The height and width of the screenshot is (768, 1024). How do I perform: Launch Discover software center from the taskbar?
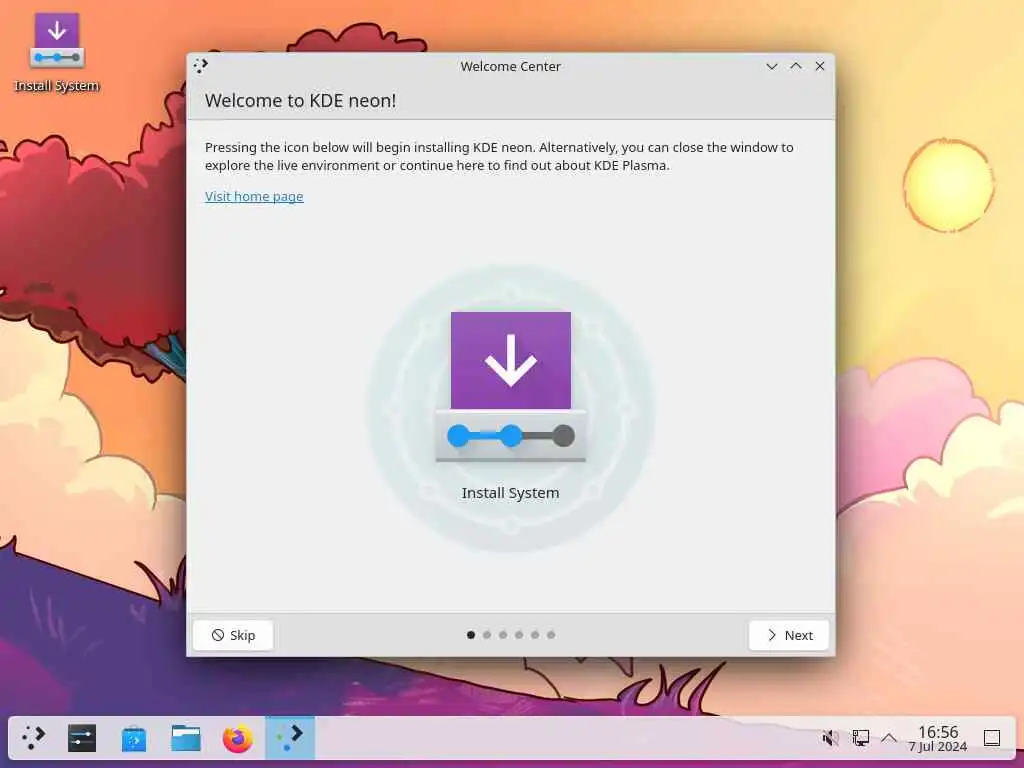point(134,738)
